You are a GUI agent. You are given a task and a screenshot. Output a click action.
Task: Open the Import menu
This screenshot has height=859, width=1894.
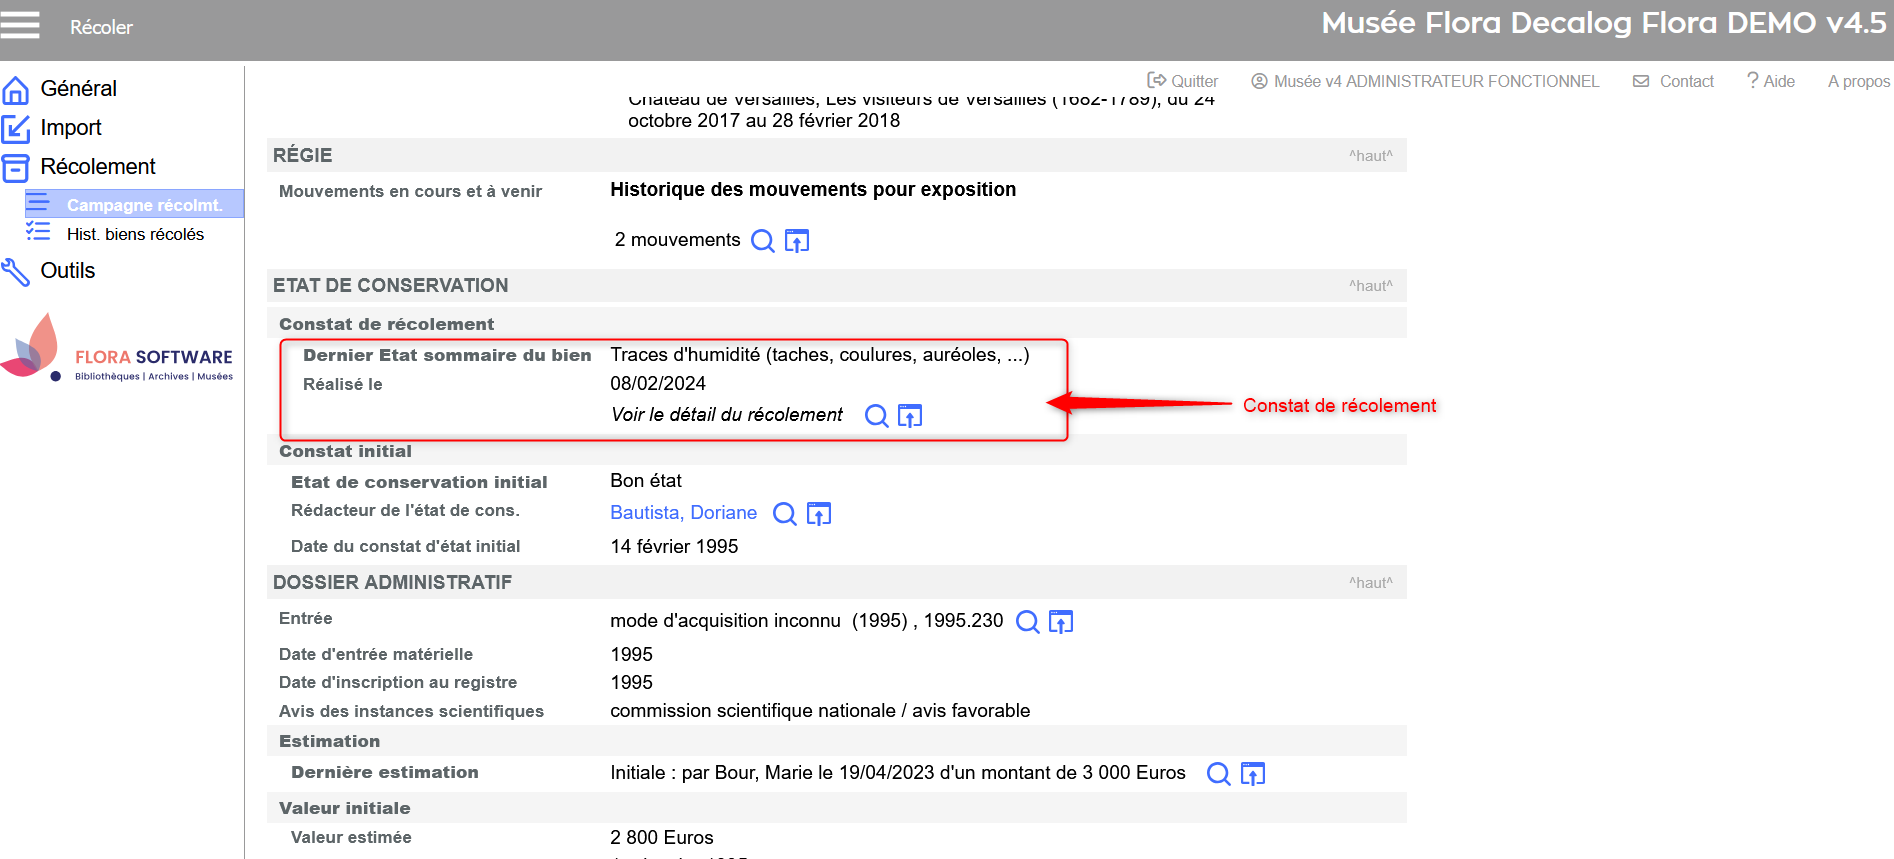pos(70,128)
